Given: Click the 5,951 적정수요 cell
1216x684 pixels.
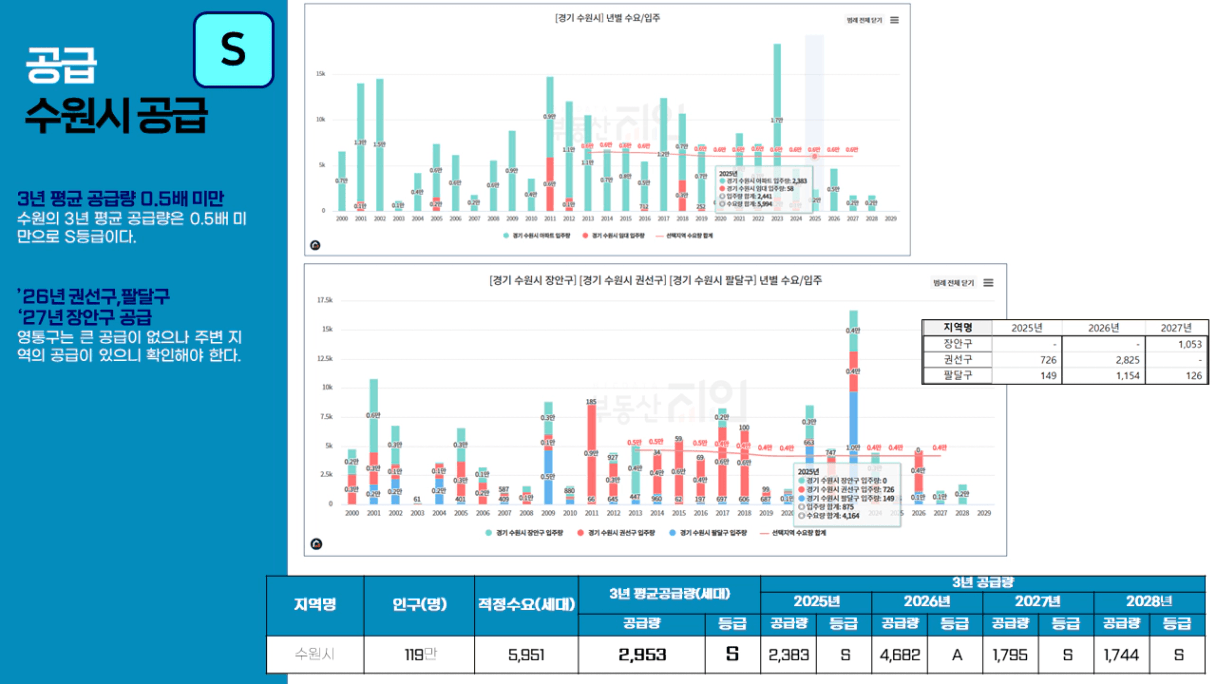Looking at the screenshot, I should (x=526, y=654).
